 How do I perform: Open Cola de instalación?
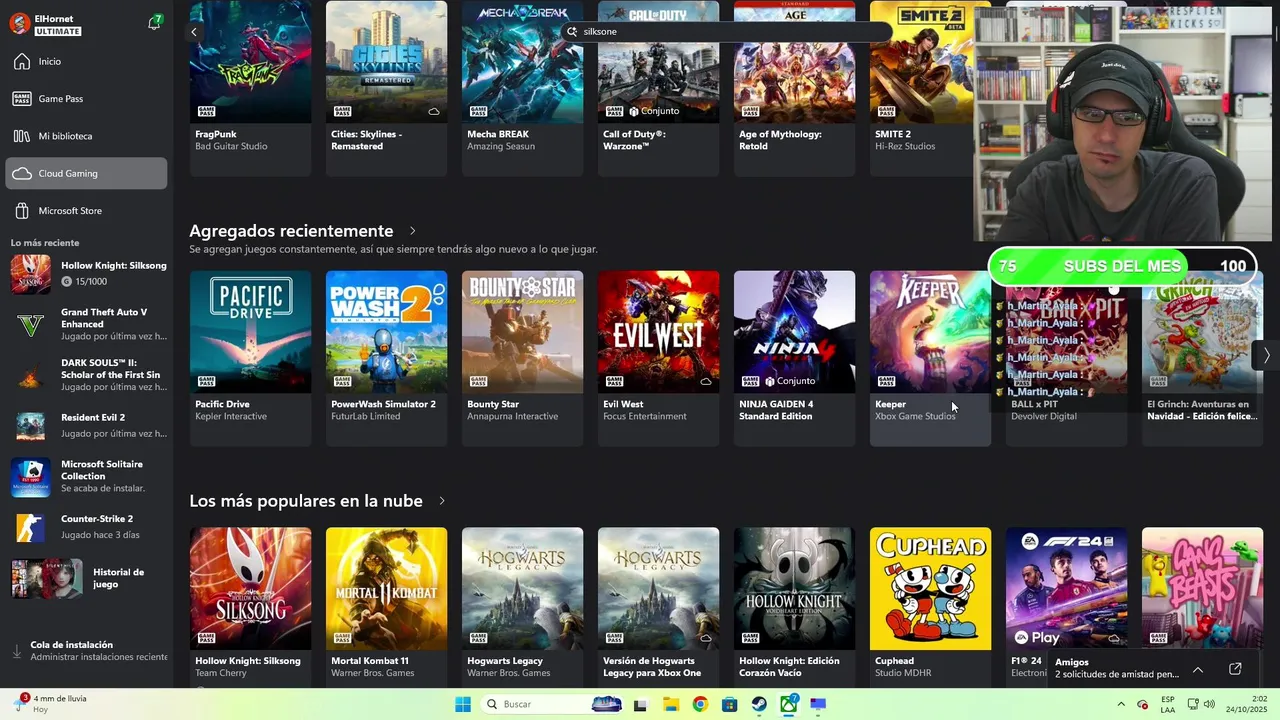(x=86, y=651)
